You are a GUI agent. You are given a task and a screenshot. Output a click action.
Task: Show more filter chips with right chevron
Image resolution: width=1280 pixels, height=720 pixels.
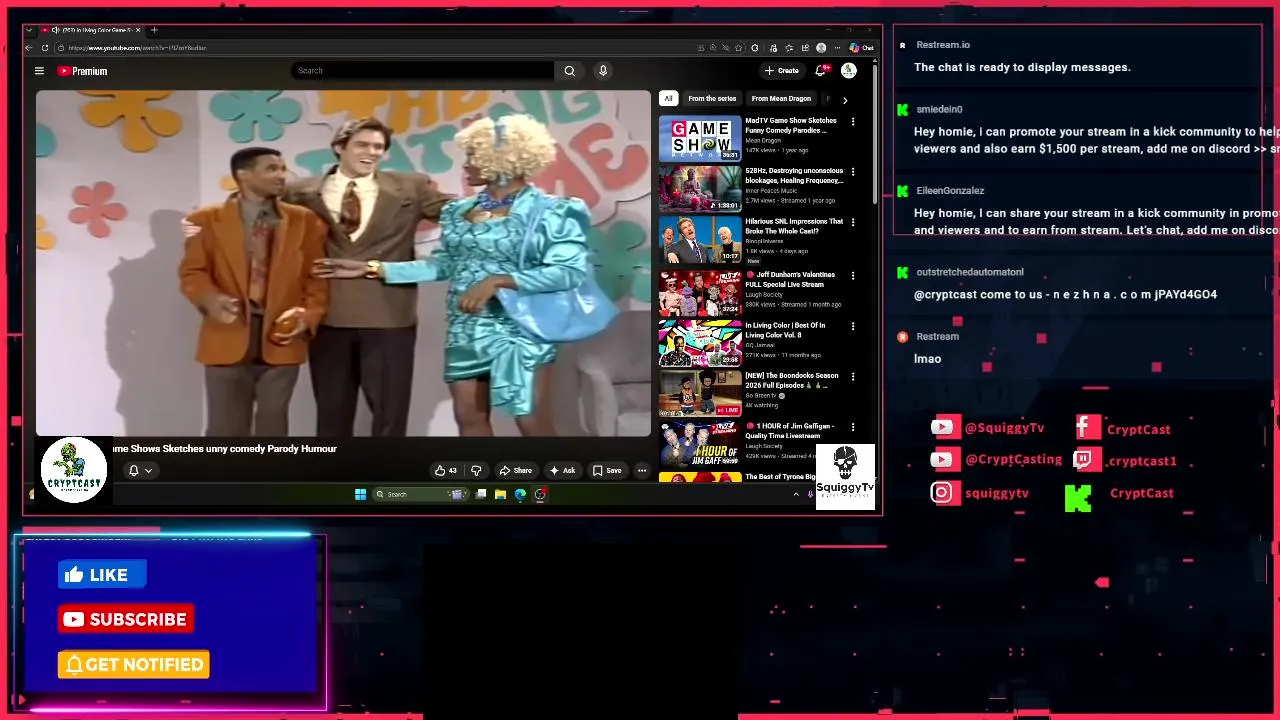(845, 100)
